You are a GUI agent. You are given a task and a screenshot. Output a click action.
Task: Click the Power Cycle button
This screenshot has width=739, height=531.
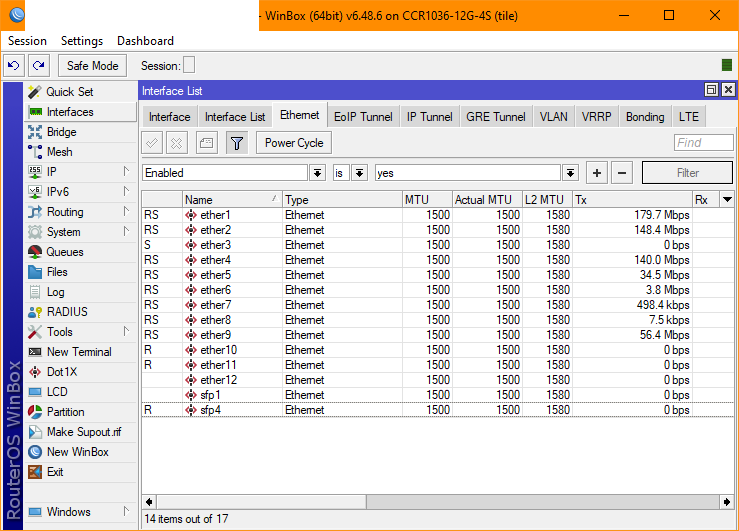[294, 143]
